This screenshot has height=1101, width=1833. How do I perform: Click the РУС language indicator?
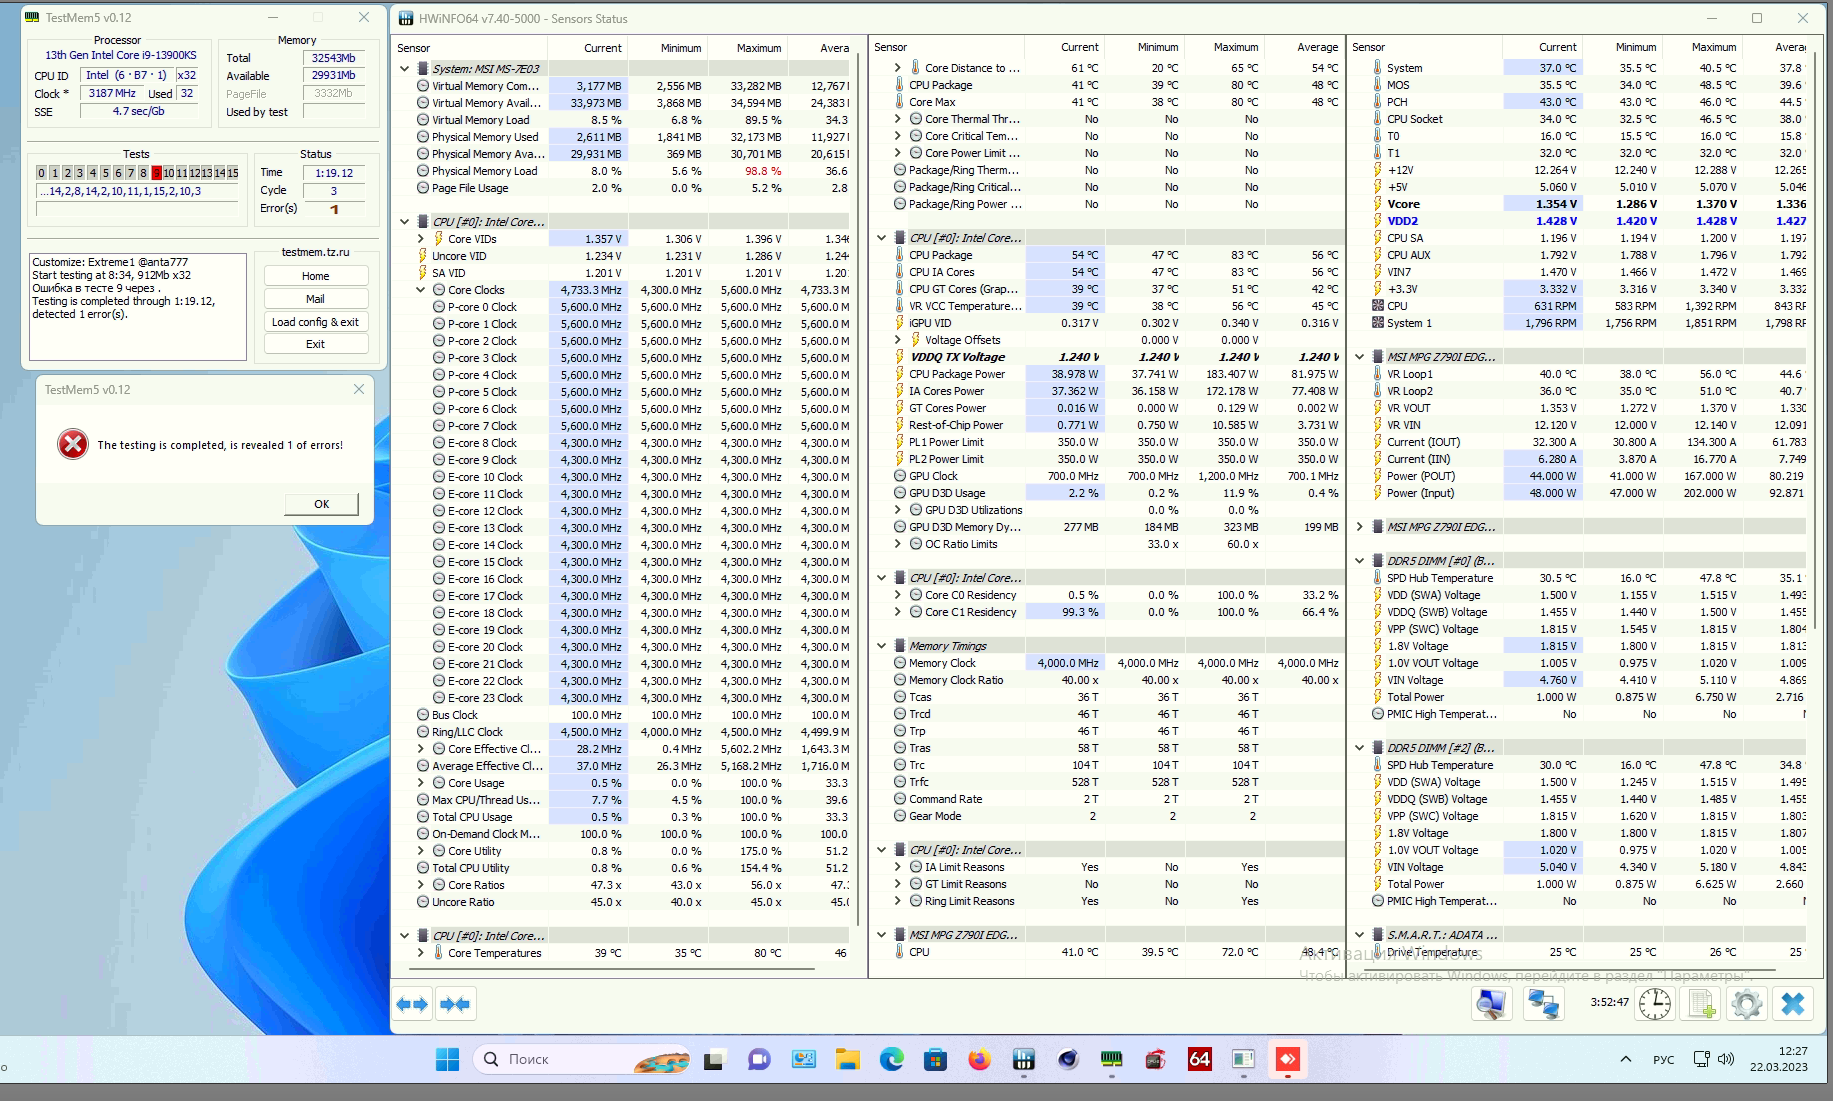click(1664, 1060)
